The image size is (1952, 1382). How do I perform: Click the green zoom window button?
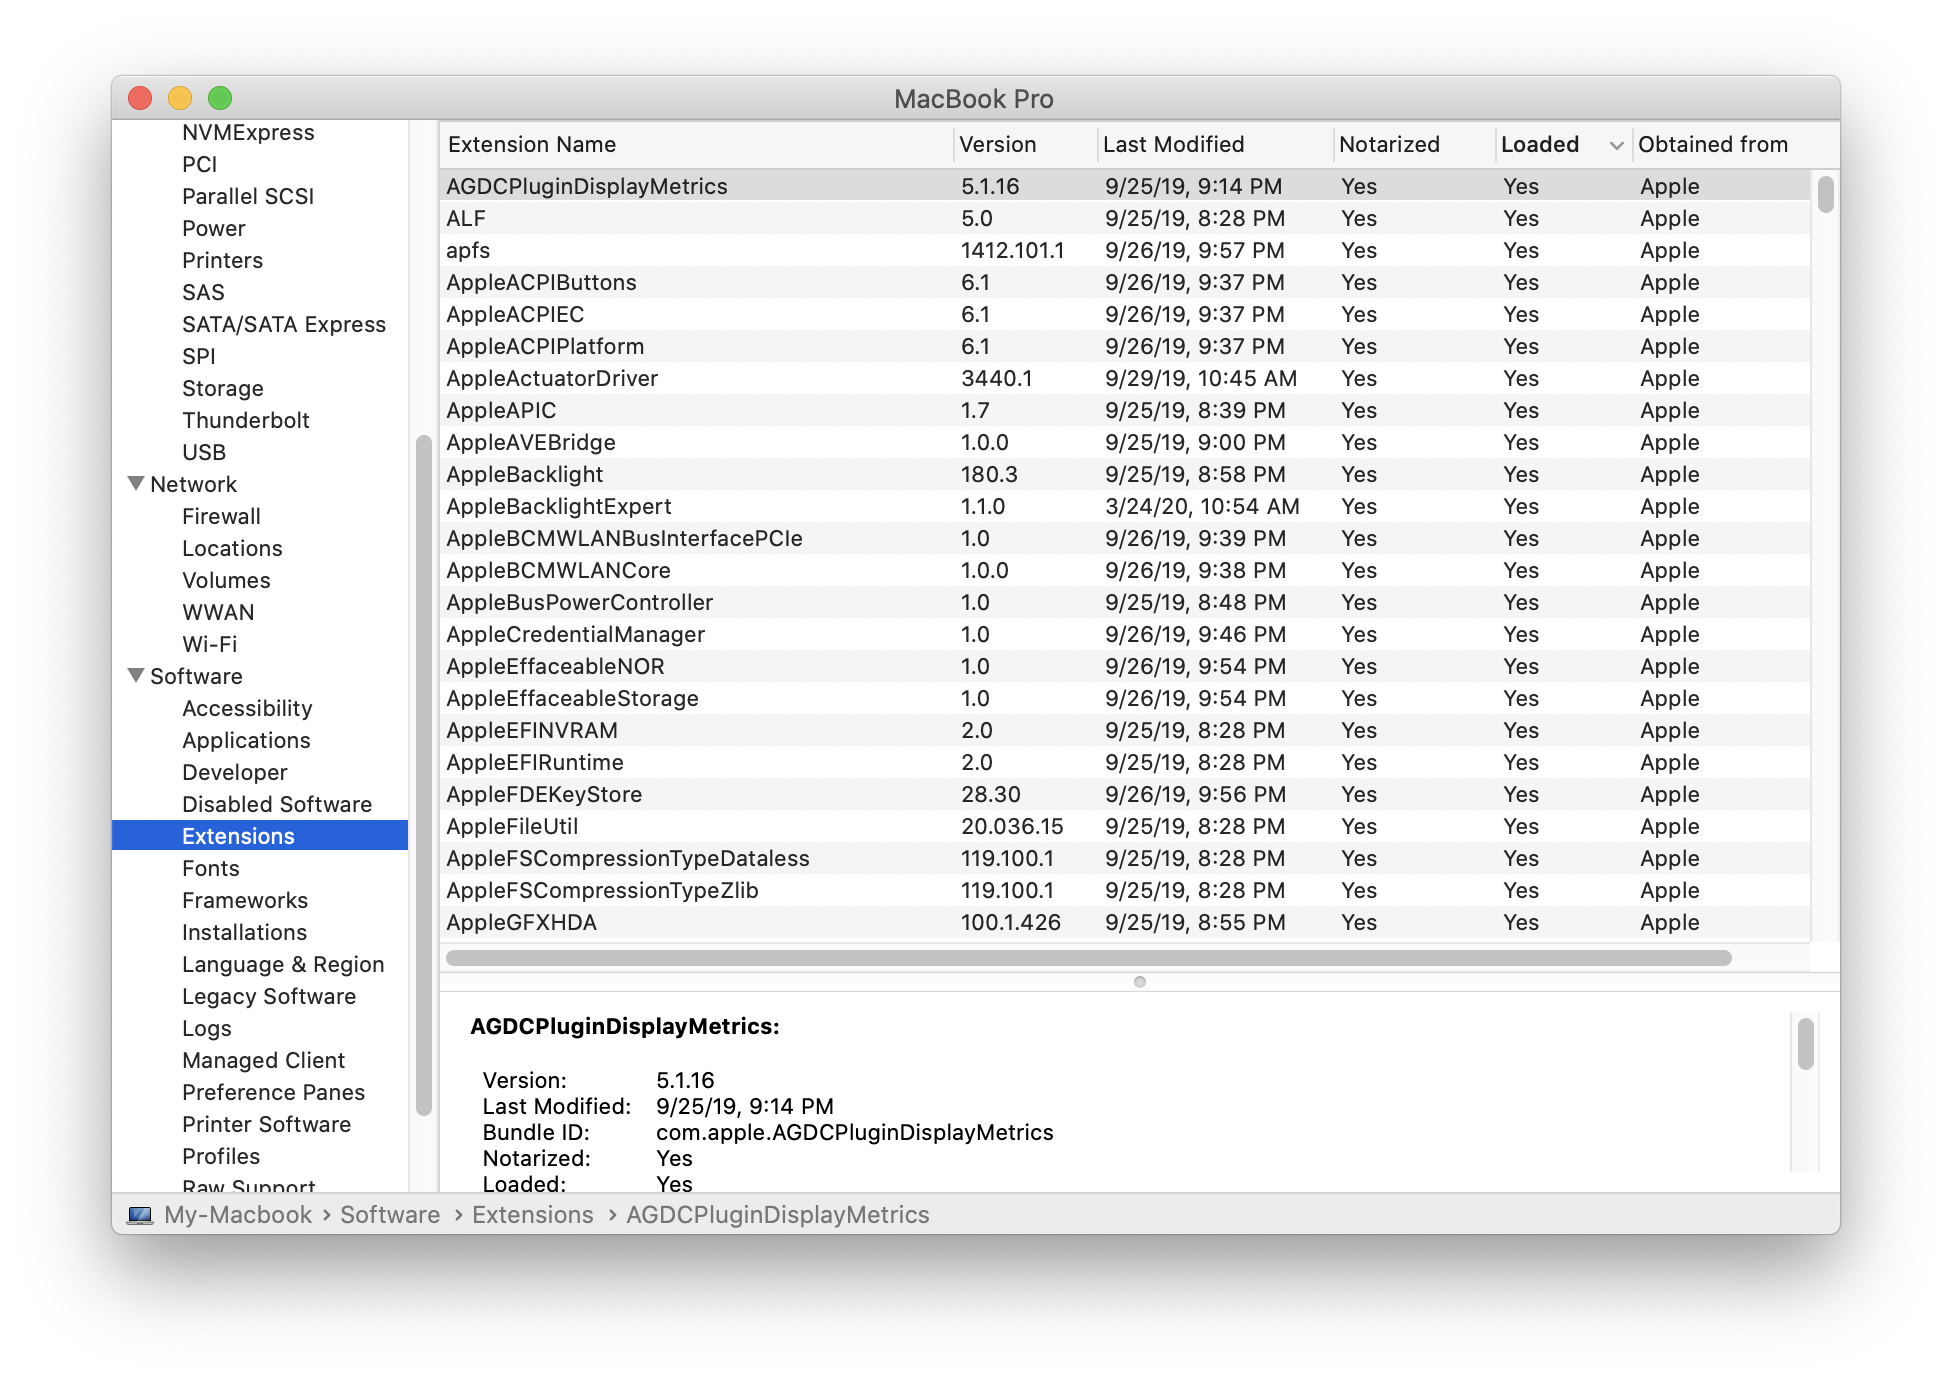pos(220,98)
